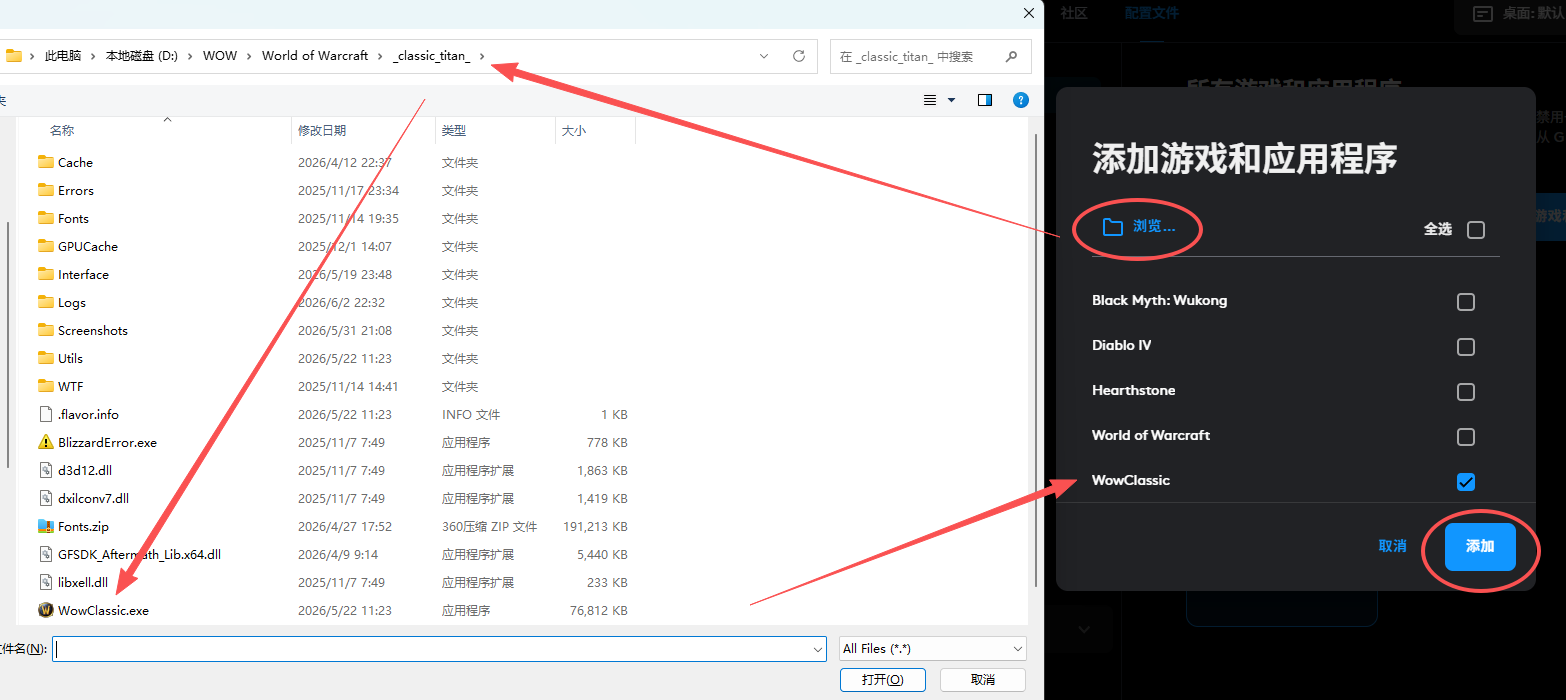Screen dimensions: 1566x700
Task: Select the BlizzardError.exe warning icon
Action: [x=45, y=442]
